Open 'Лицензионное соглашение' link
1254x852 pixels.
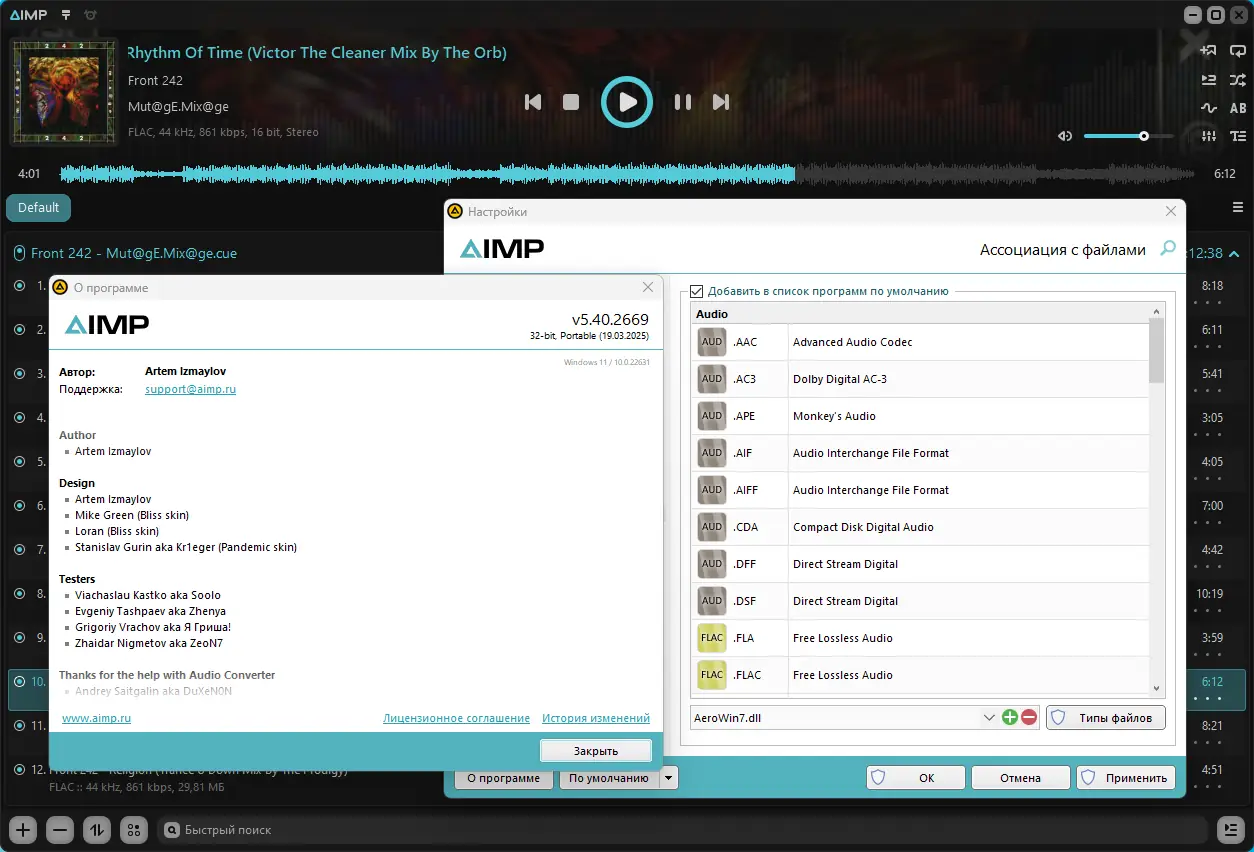(456, 718)
